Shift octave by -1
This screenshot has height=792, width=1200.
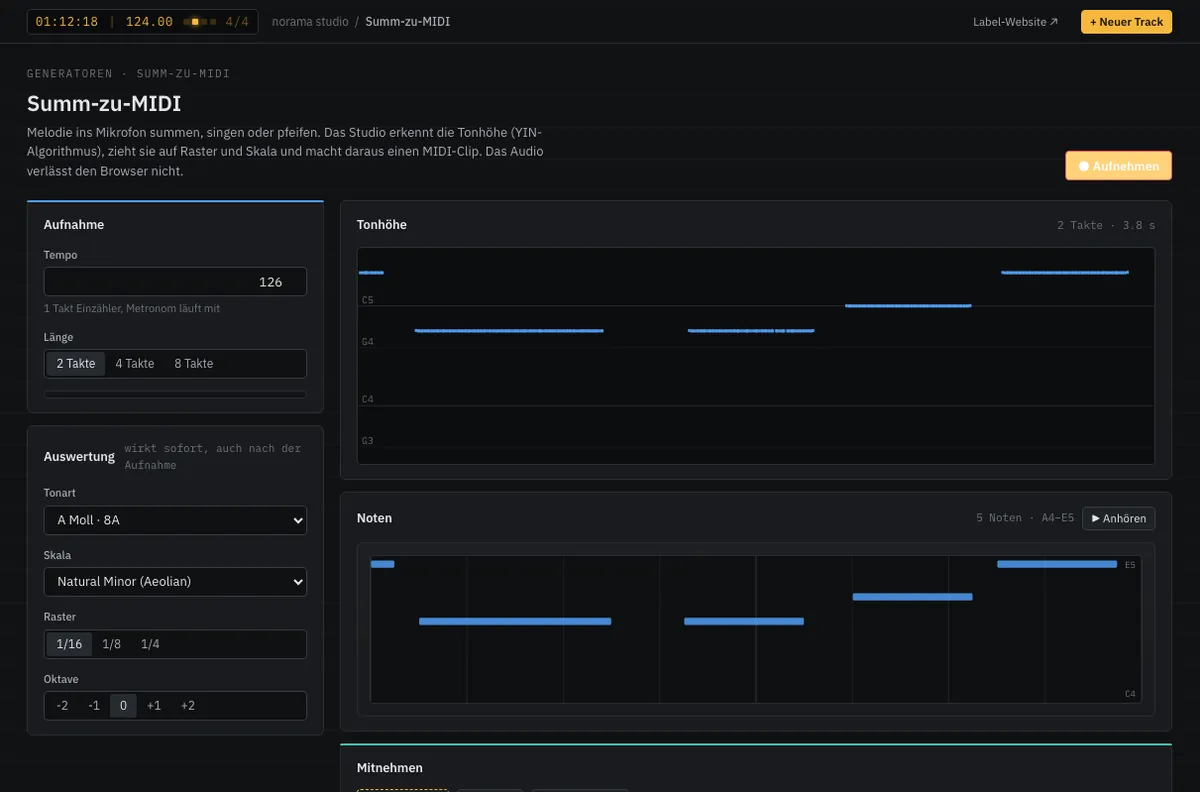(94, 706)
